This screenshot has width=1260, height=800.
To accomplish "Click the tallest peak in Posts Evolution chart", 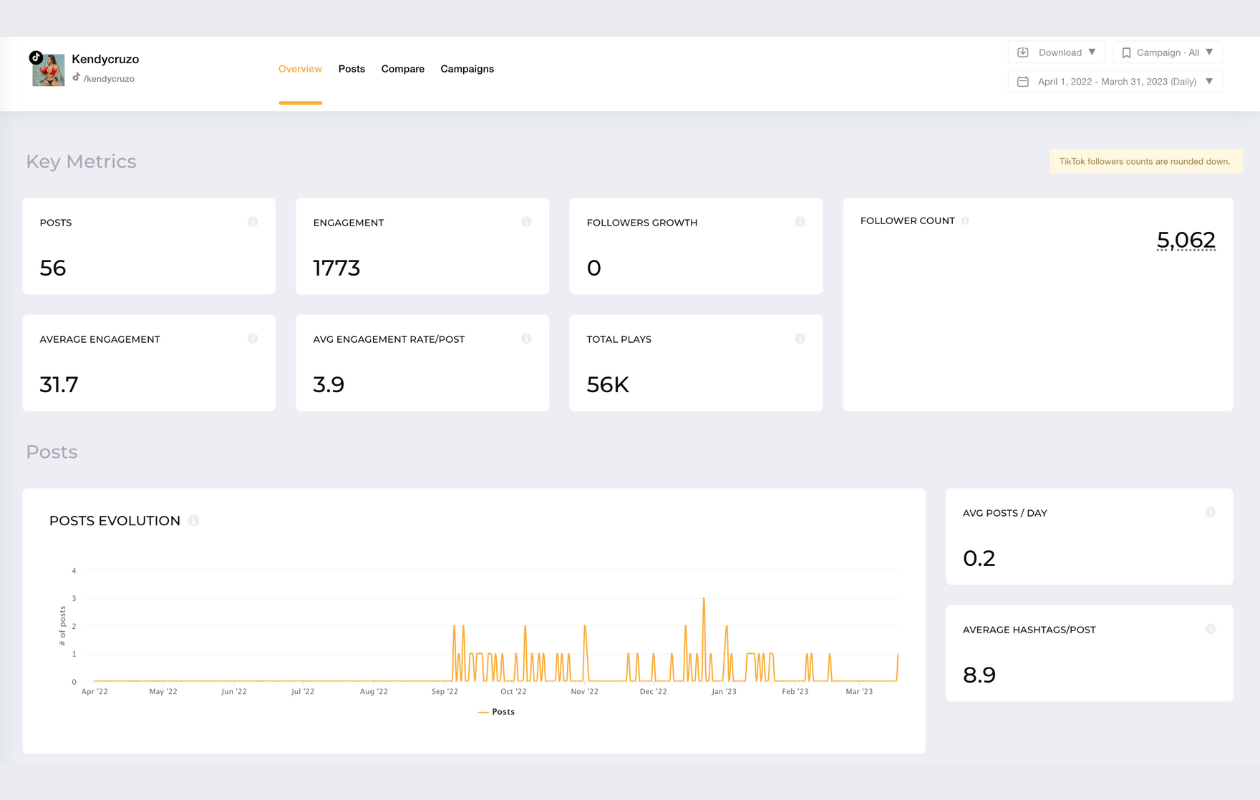I will coord(704,599).
